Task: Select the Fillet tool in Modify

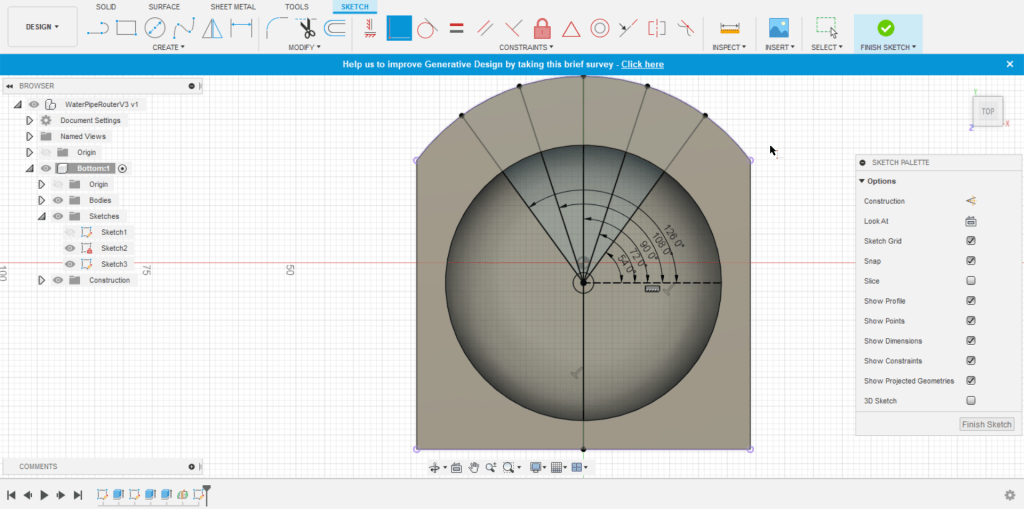Action: point(277,28)
